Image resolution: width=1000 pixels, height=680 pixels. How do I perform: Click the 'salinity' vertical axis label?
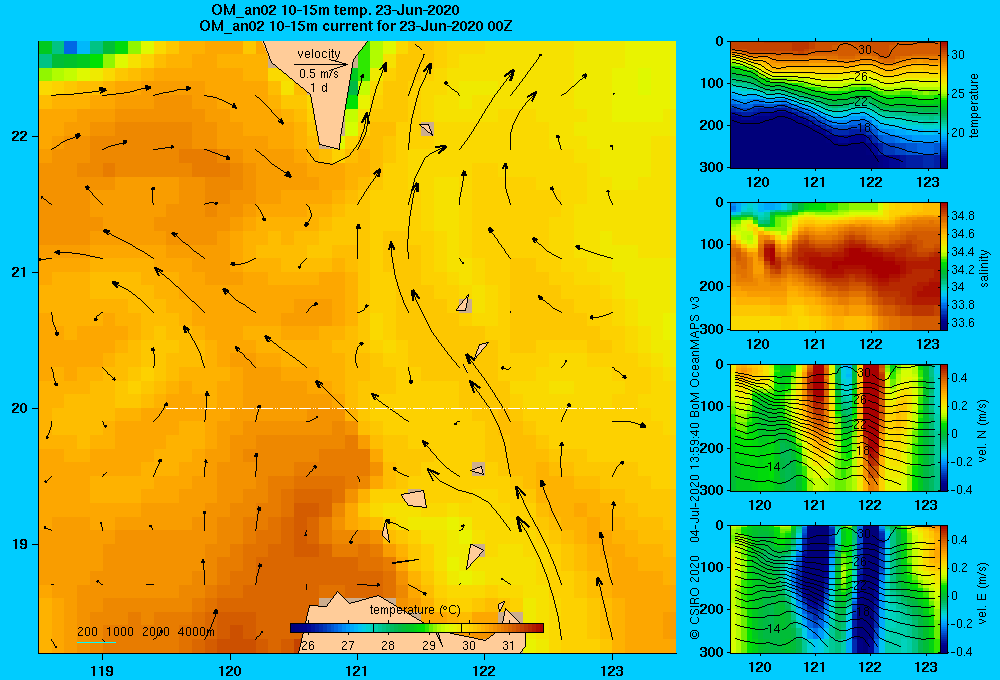click(985, 268)
